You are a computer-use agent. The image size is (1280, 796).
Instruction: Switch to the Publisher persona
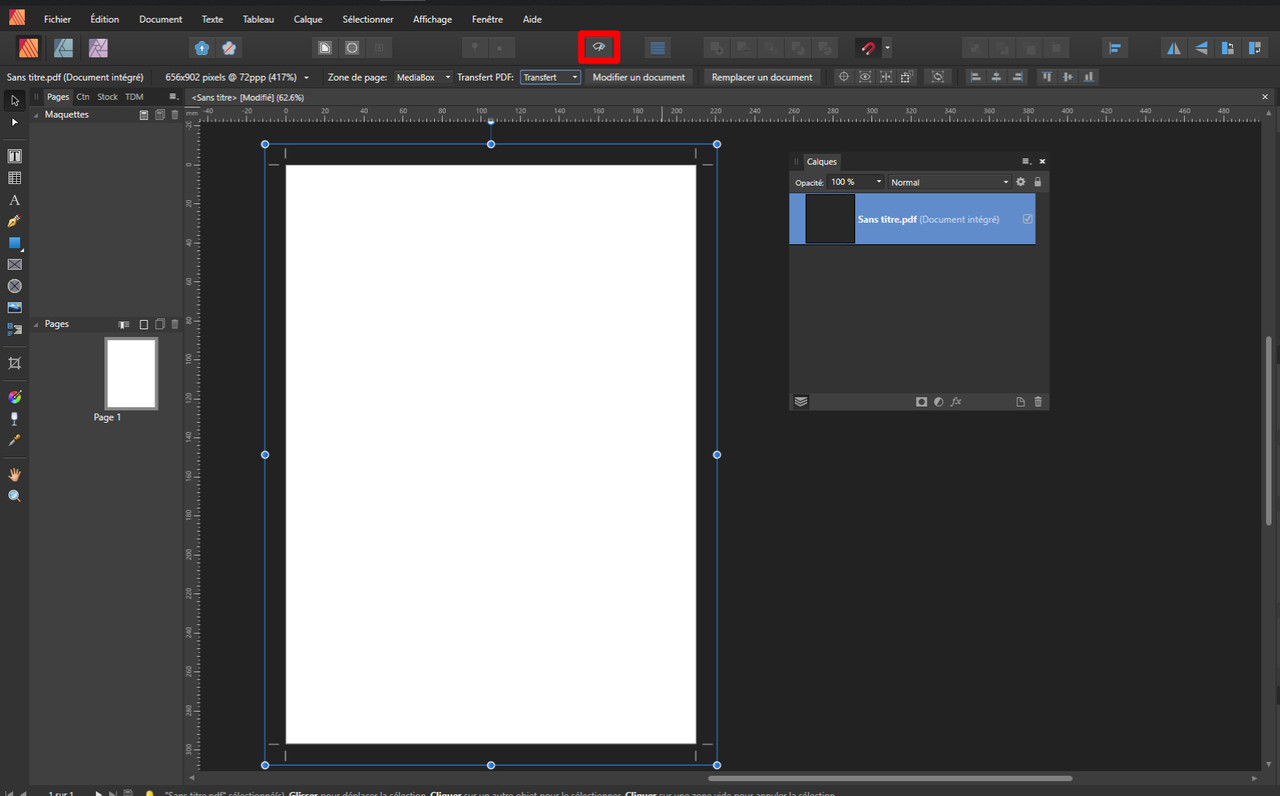tap(29, 47)
